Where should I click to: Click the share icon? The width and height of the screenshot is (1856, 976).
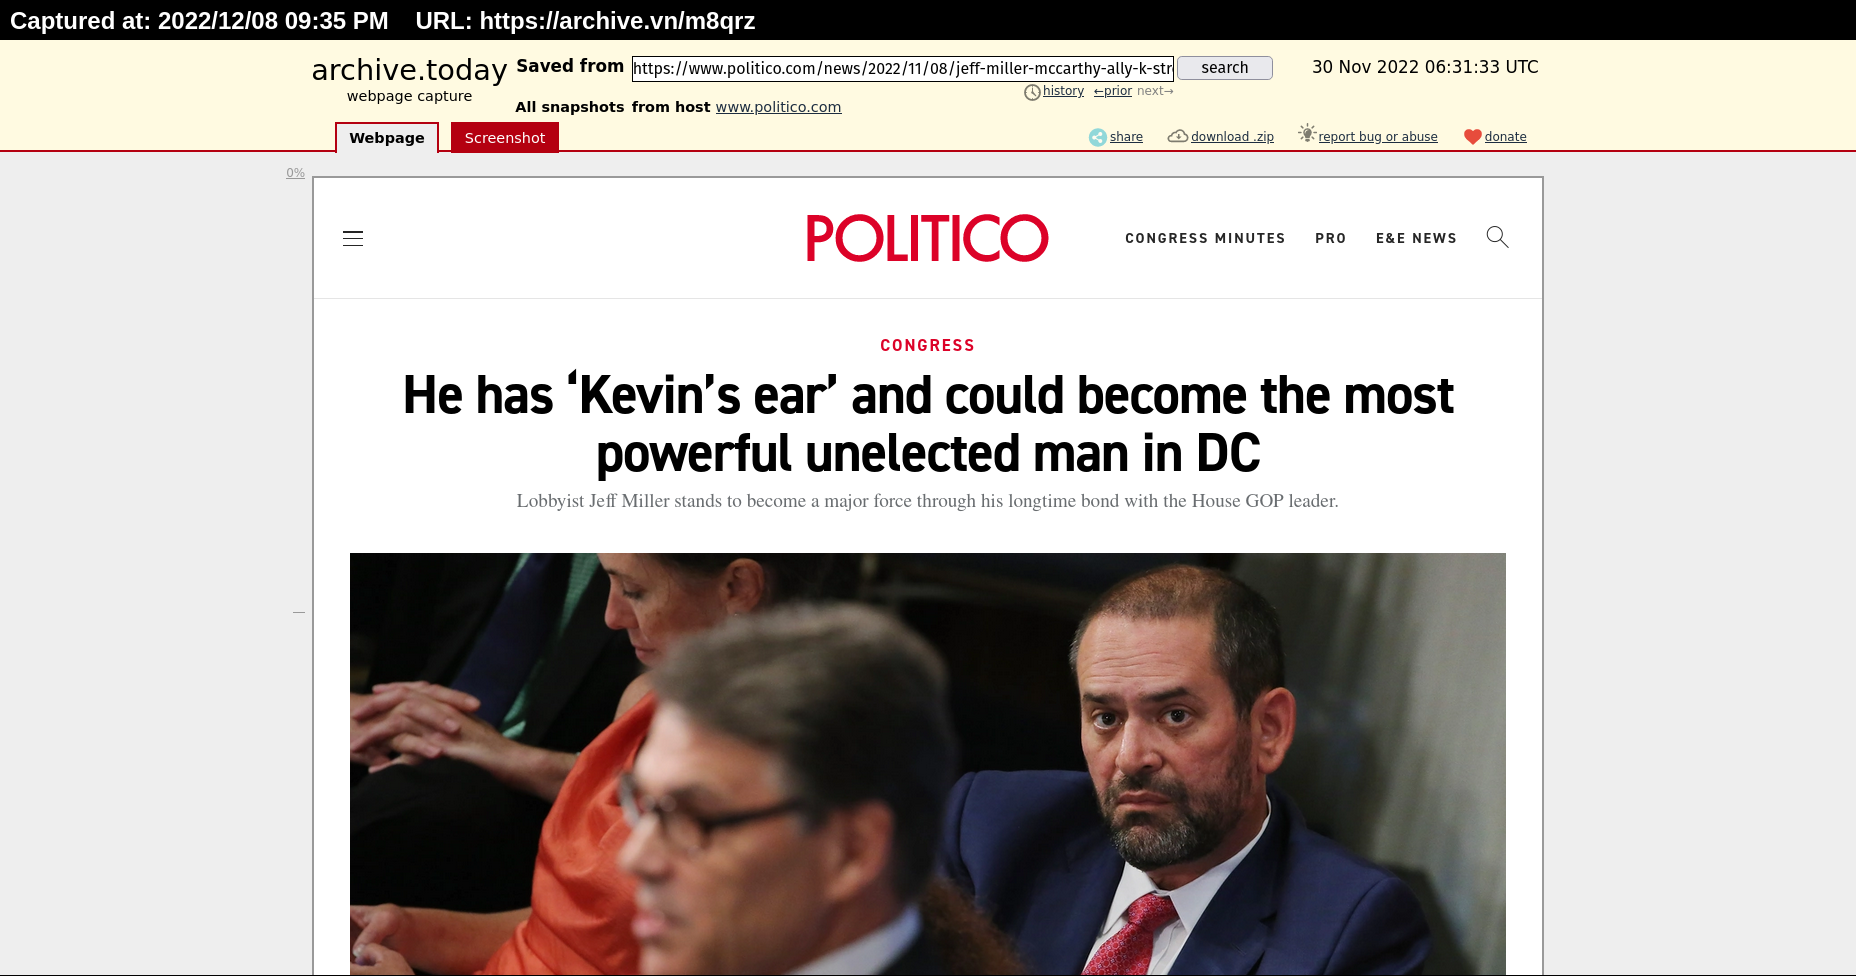click(1098, 137)
